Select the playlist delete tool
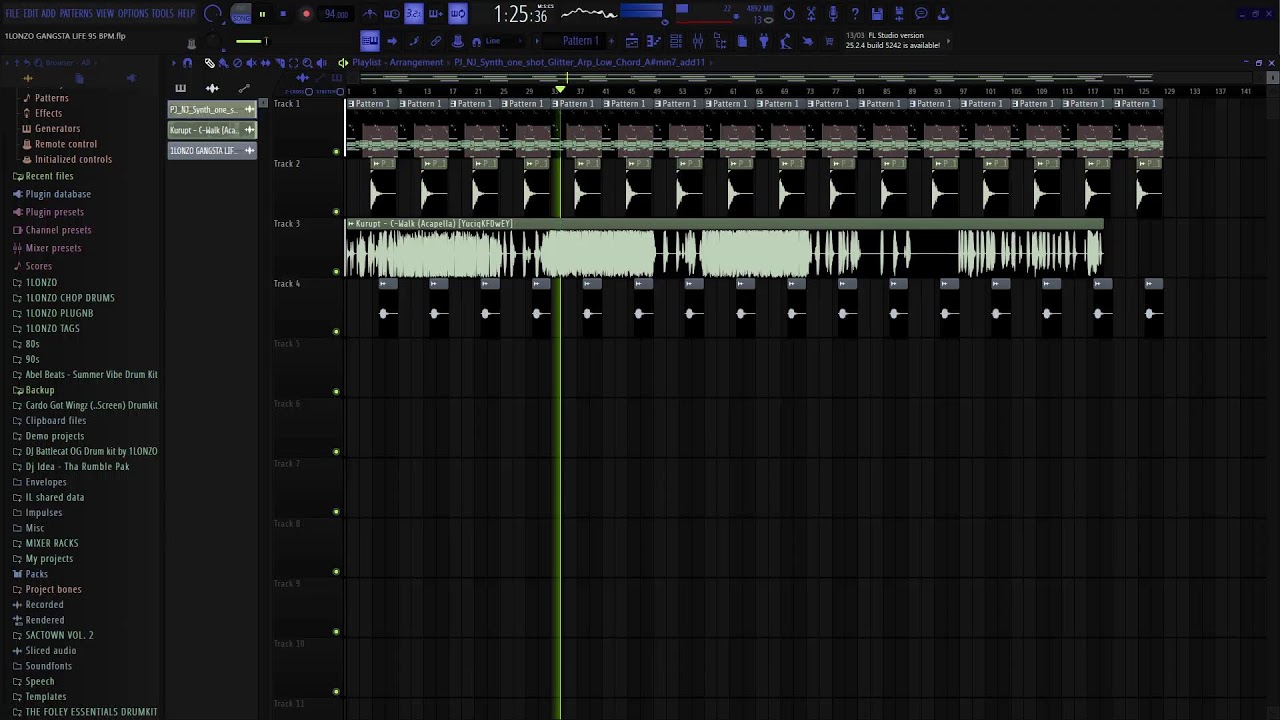 pyautogui.click(x=238, y=62)
